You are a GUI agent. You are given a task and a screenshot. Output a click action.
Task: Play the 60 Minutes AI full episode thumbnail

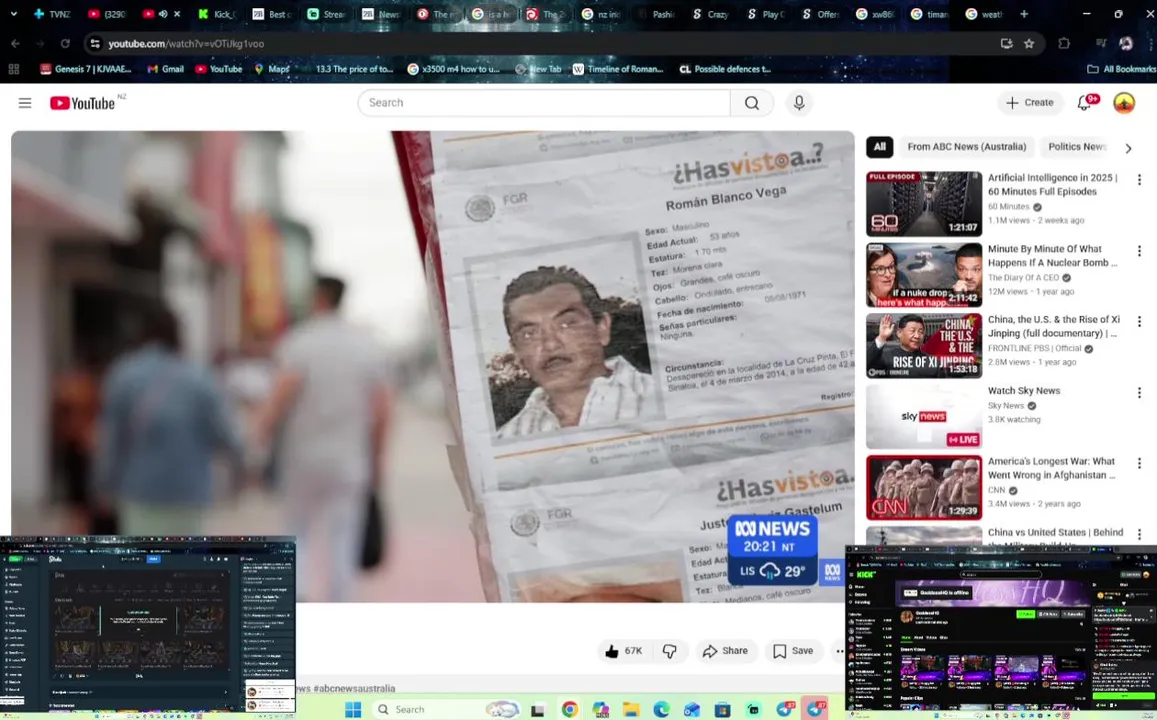pos(924,204)
